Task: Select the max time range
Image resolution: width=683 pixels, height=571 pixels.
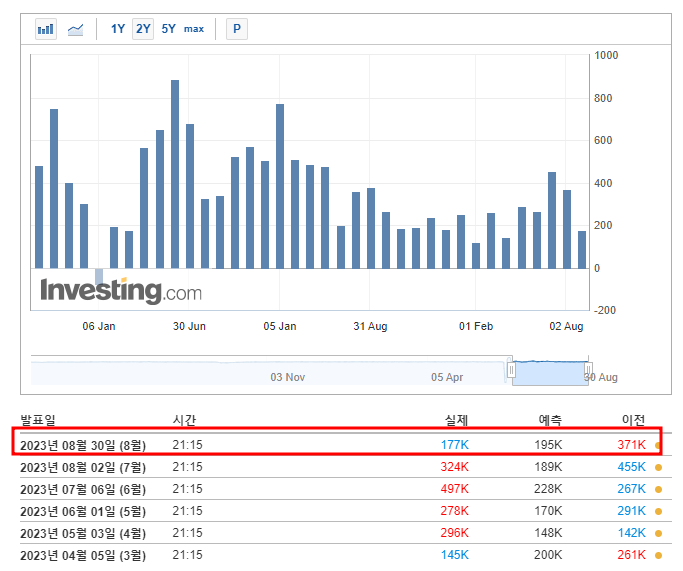Action: [x=194, y=29]
